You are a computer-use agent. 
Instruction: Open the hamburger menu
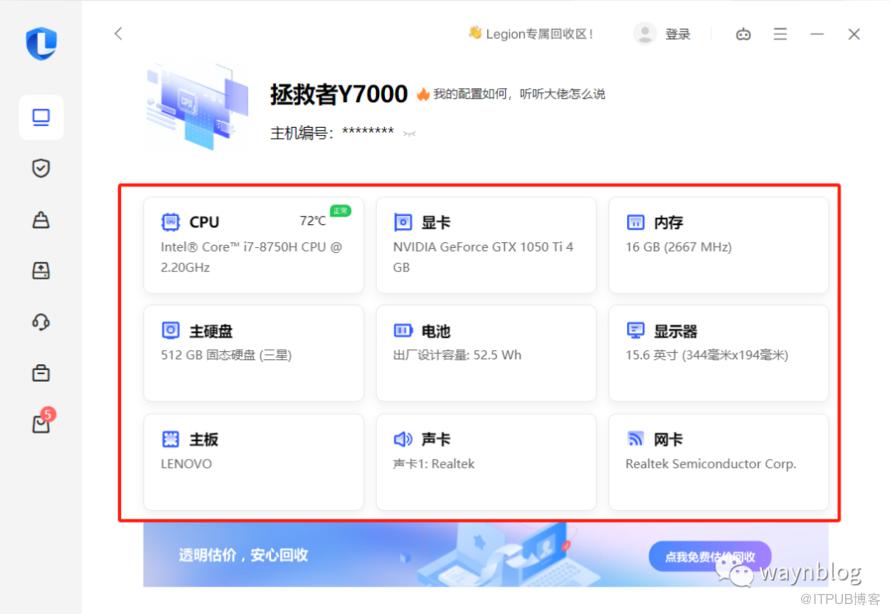(780, 34)
